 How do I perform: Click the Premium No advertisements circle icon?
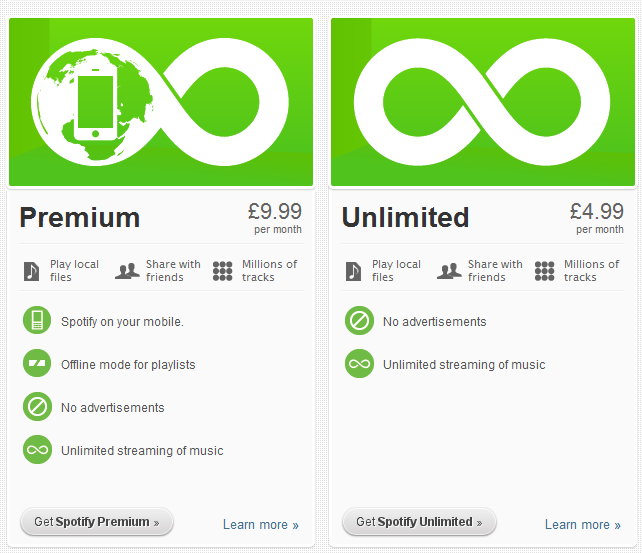tap(37, 406)
